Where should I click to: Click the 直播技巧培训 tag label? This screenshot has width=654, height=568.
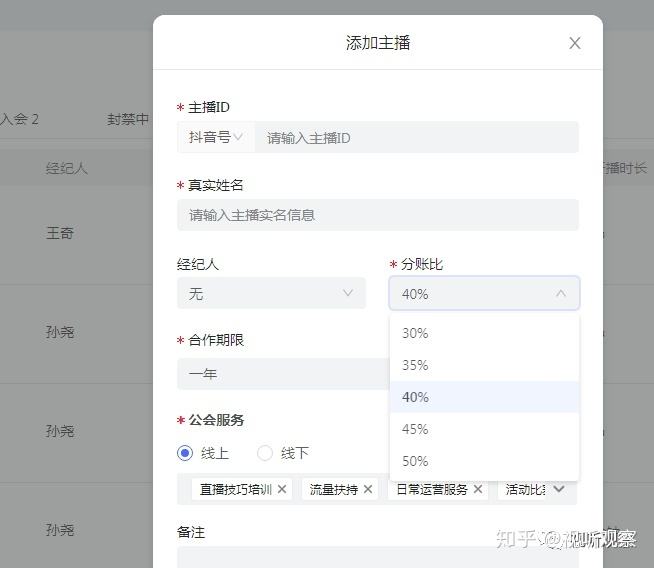[236, 489]
